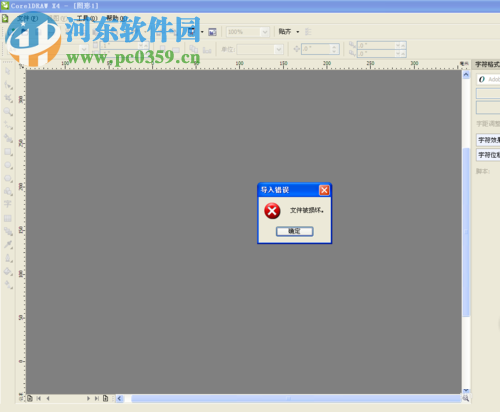
Task: Click 确定 in the import error dialog
Action: click(294, 231)
